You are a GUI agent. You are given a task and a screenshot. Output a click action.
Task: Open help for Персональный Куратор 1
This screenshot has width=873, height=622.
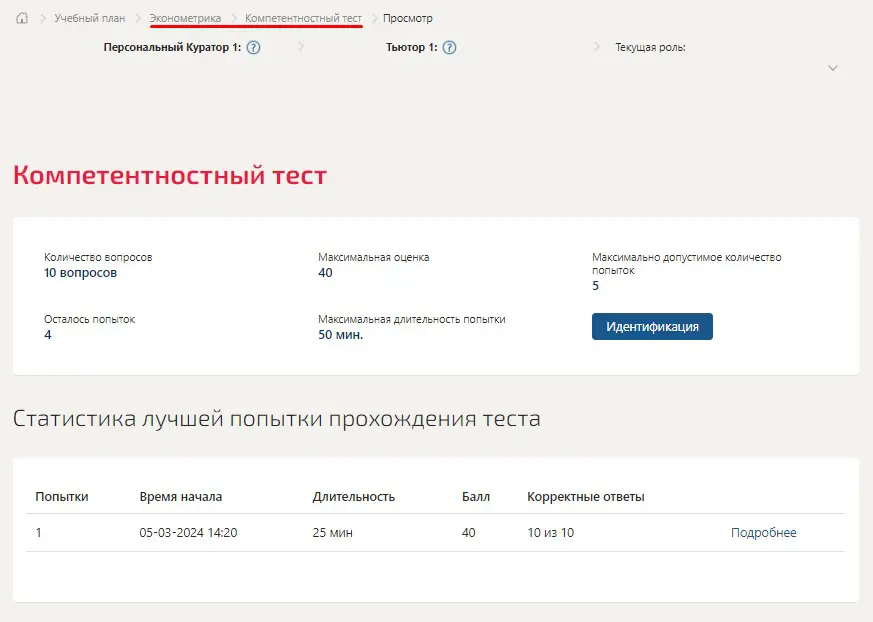click(x=253, y=48)
